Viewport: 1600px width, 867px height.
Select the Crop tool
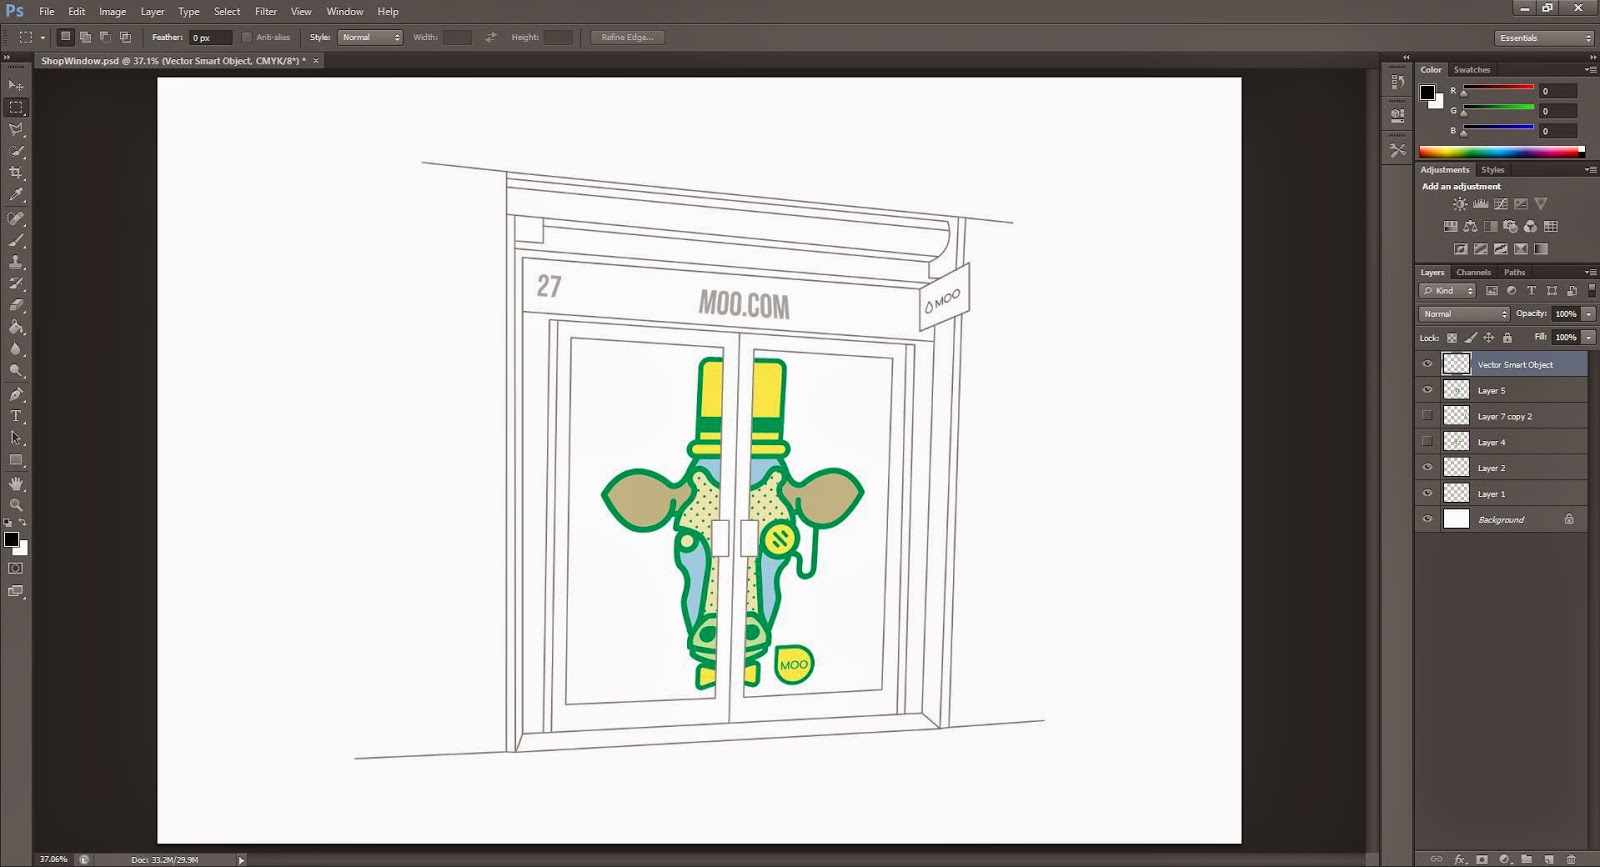tap(16, 173)
